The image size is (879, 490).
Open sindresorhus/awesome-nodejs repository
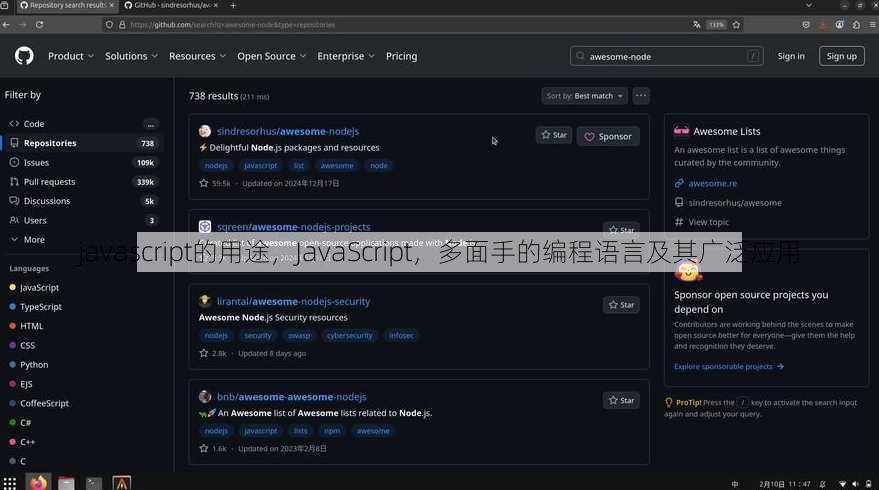288,131
